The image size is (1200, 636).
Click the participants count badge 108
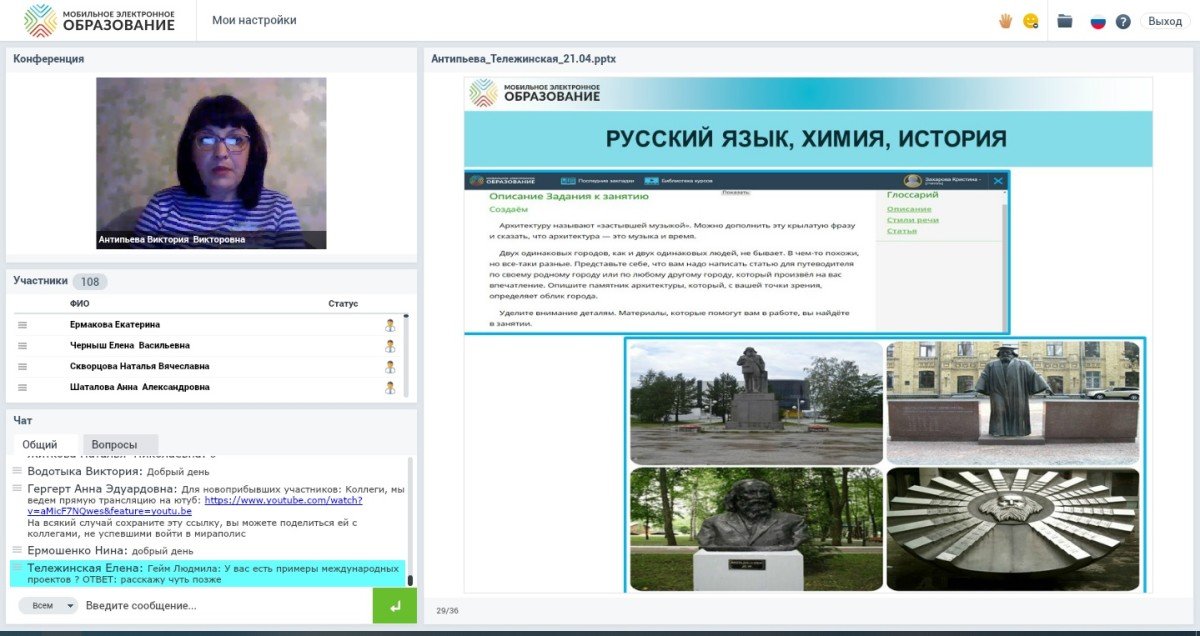90,282
